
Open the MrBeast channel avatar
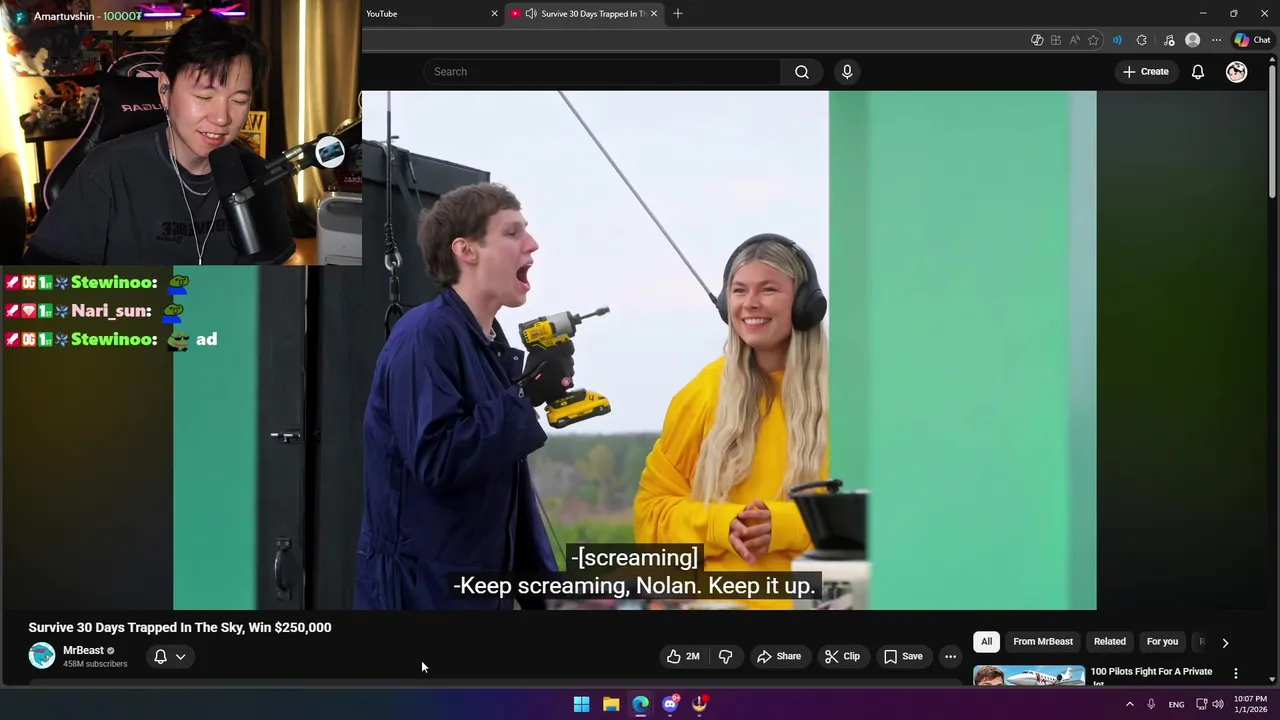point(42,656)
